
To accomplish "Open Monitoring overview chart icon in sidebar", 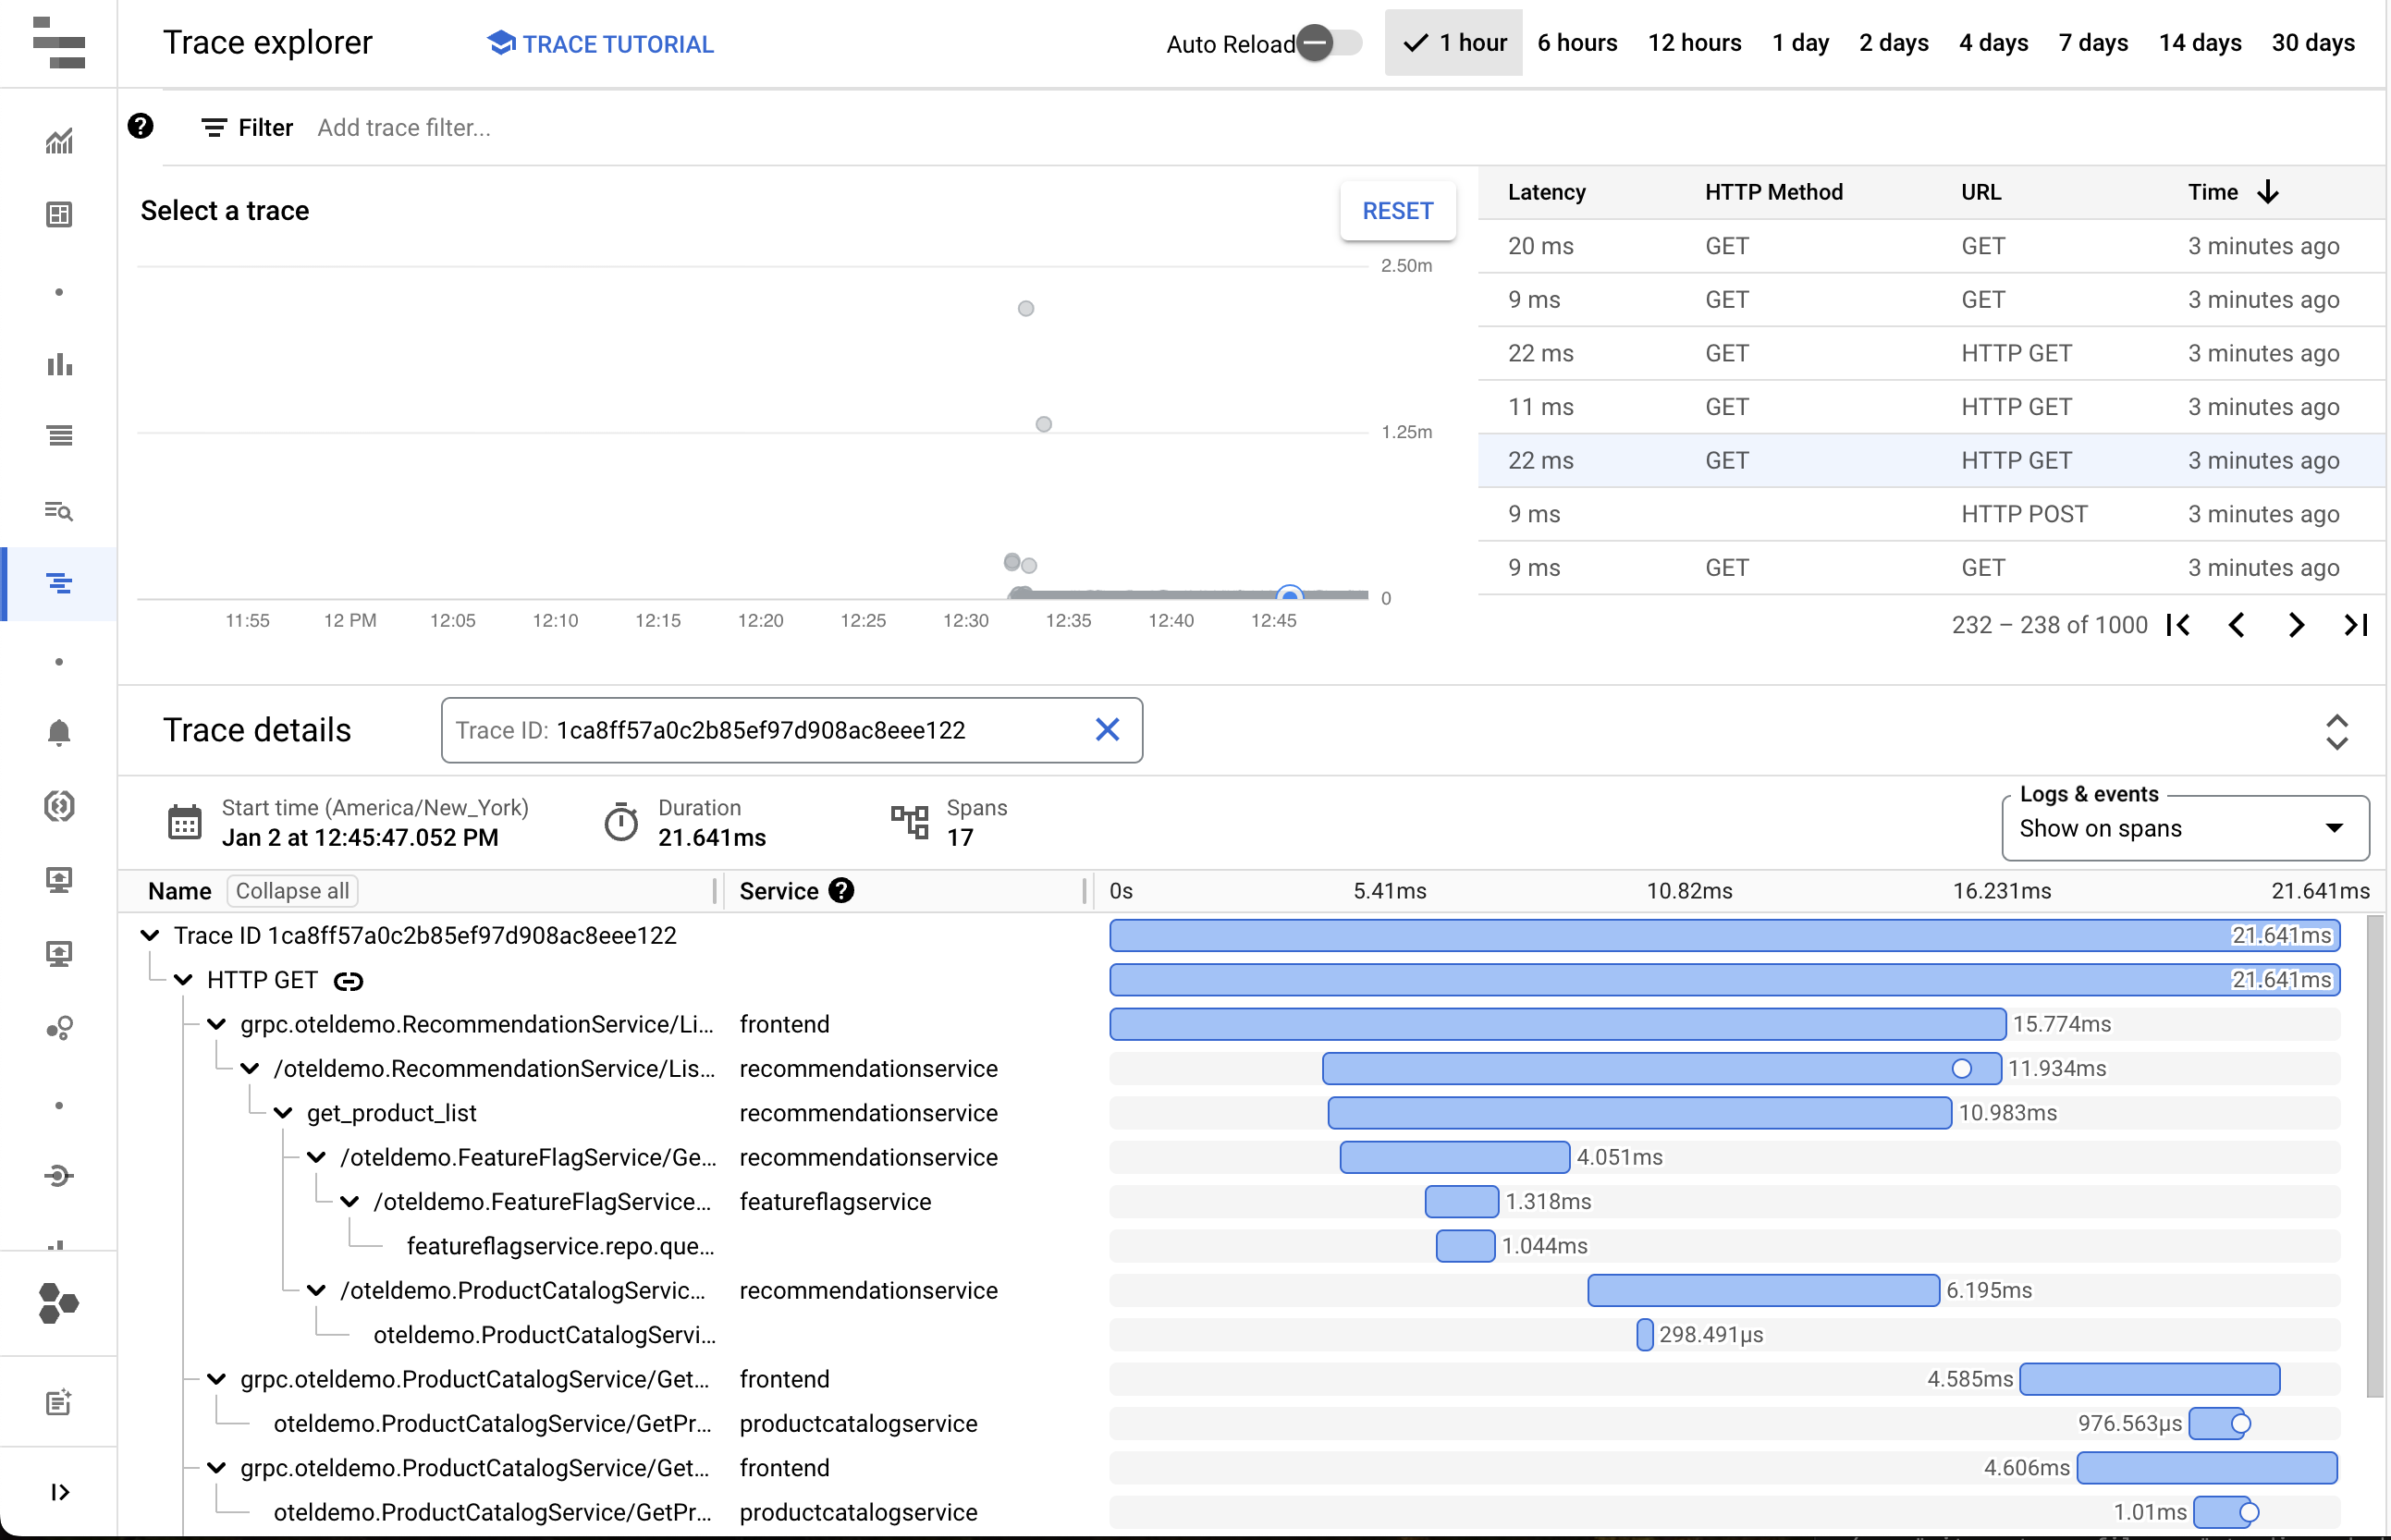I will coord(59,141).
